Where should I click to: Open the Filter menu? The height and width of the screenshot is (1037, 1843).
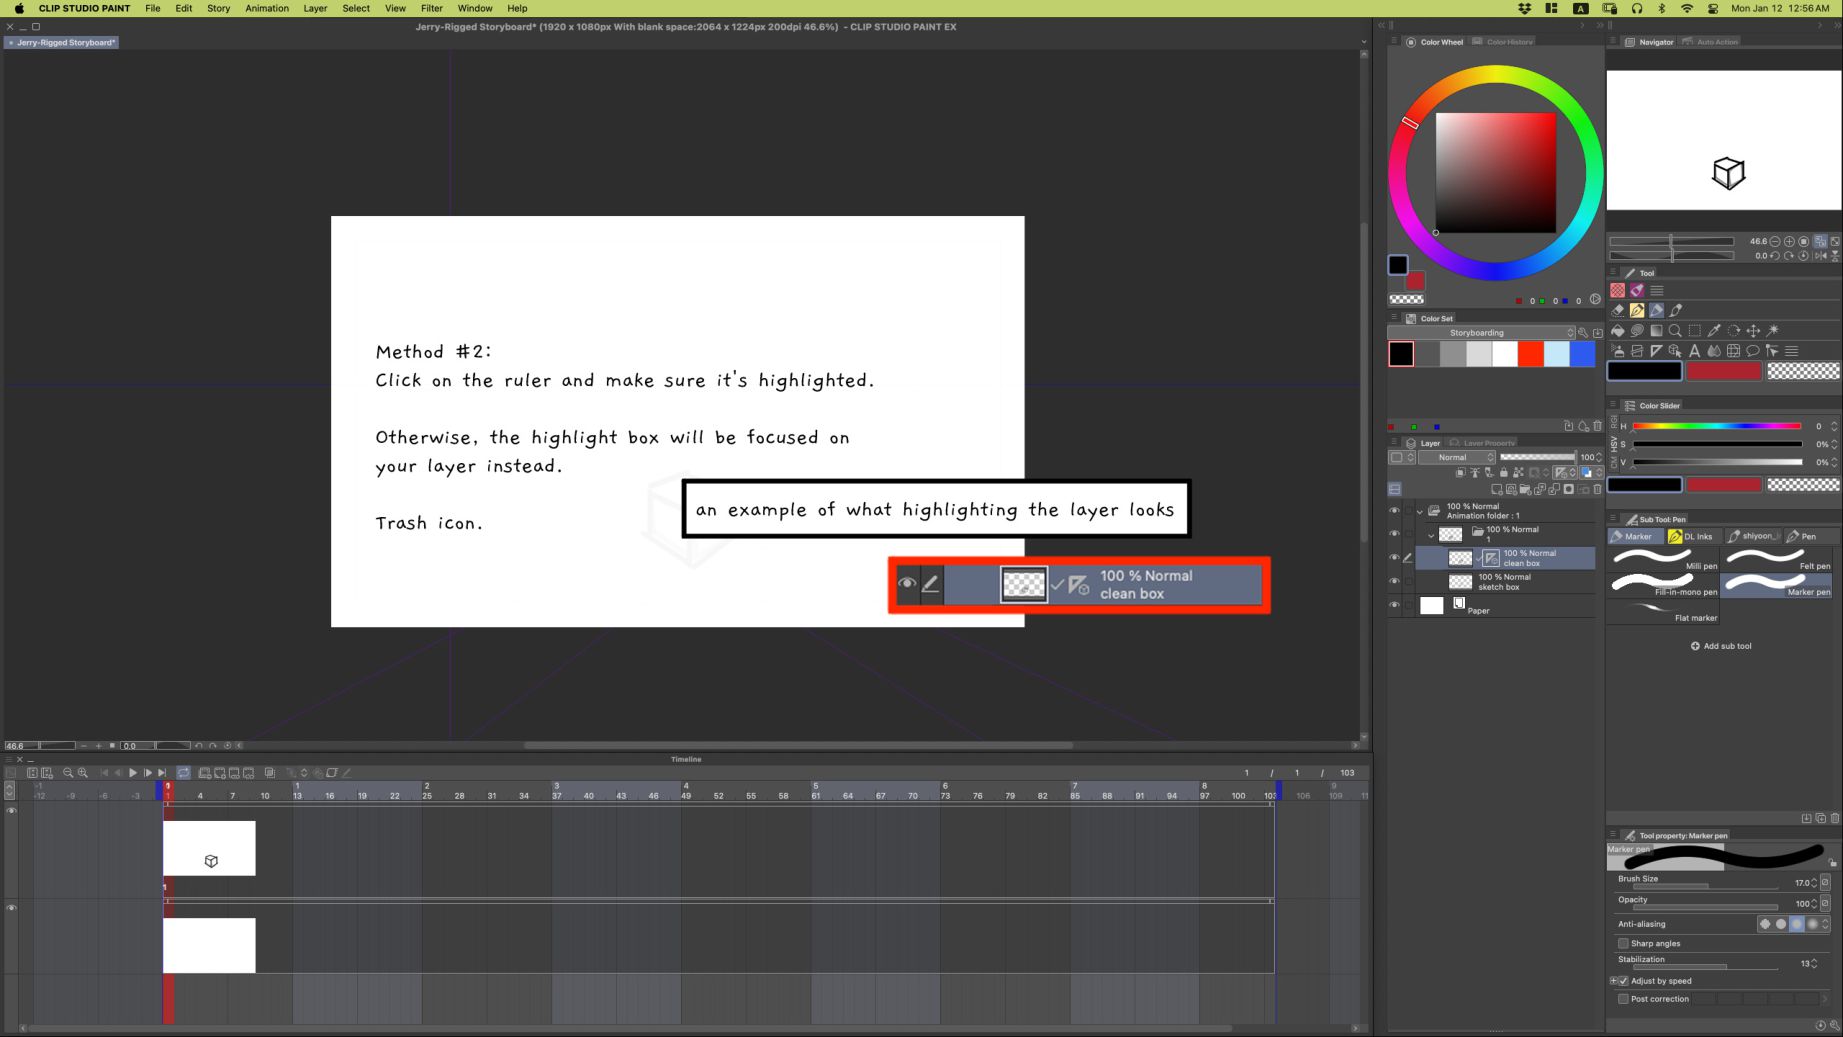[x=431, y=8]
